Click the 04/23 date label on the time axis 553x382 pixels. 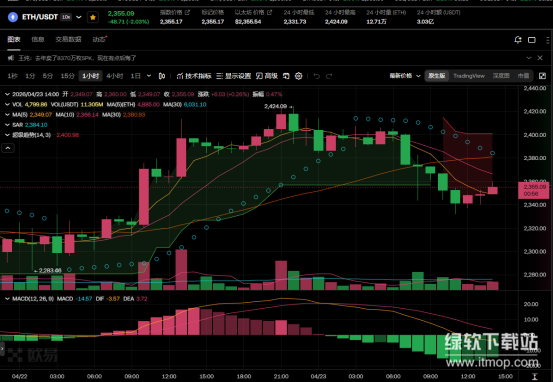[318, 376]
